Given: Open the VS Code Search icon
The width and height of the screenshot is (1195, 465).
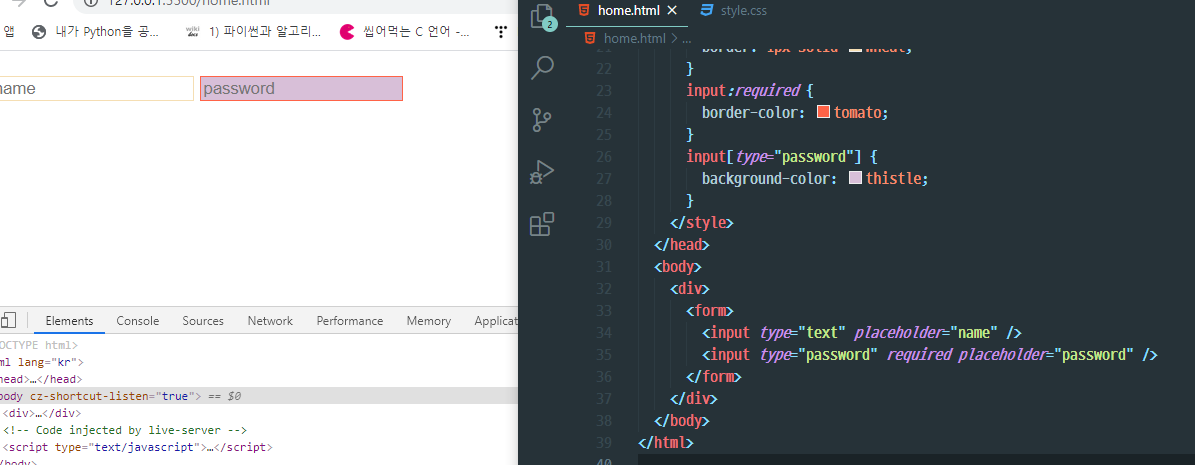Looking at the screenshot, I should pyautogui.click(x=542, y=67).
